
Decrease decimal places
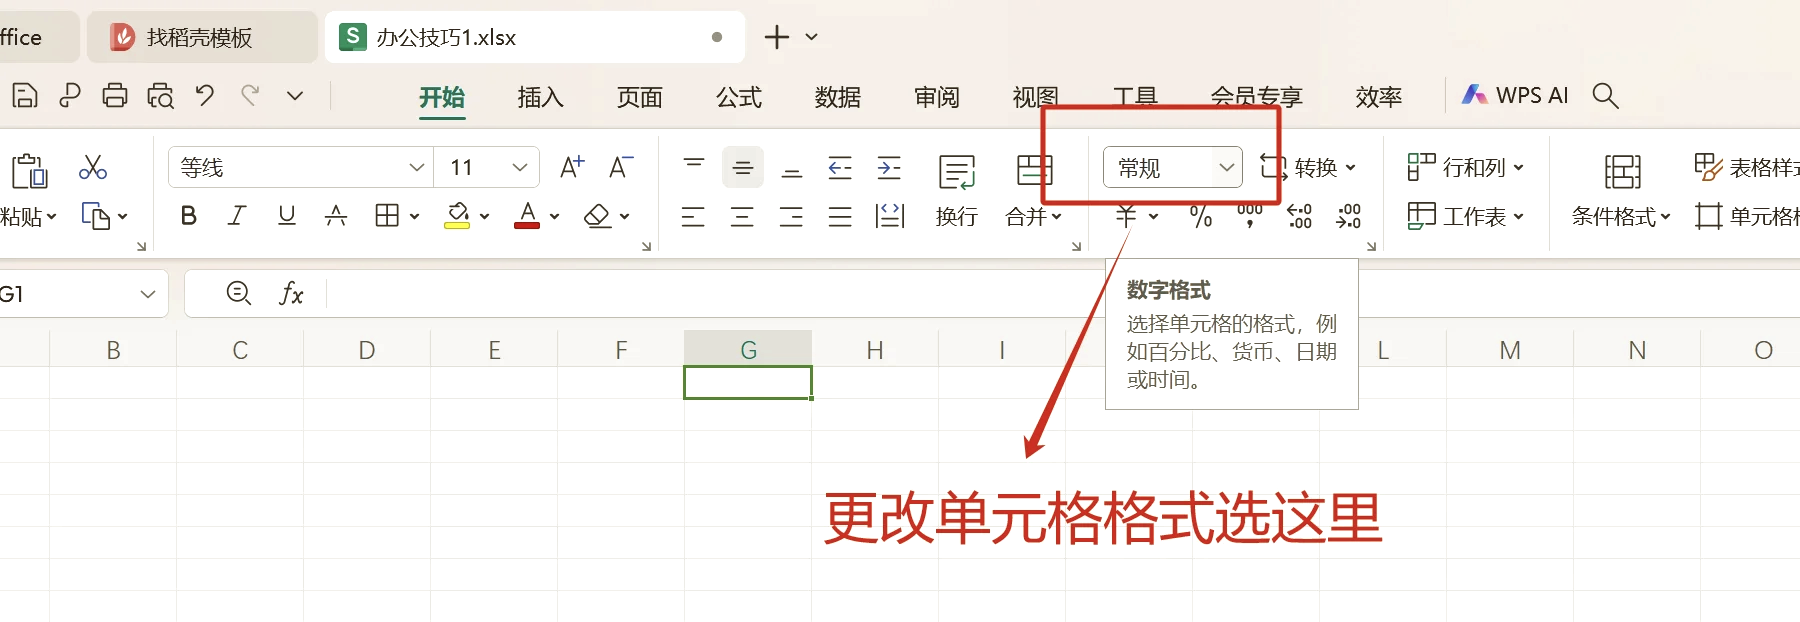1348,216
